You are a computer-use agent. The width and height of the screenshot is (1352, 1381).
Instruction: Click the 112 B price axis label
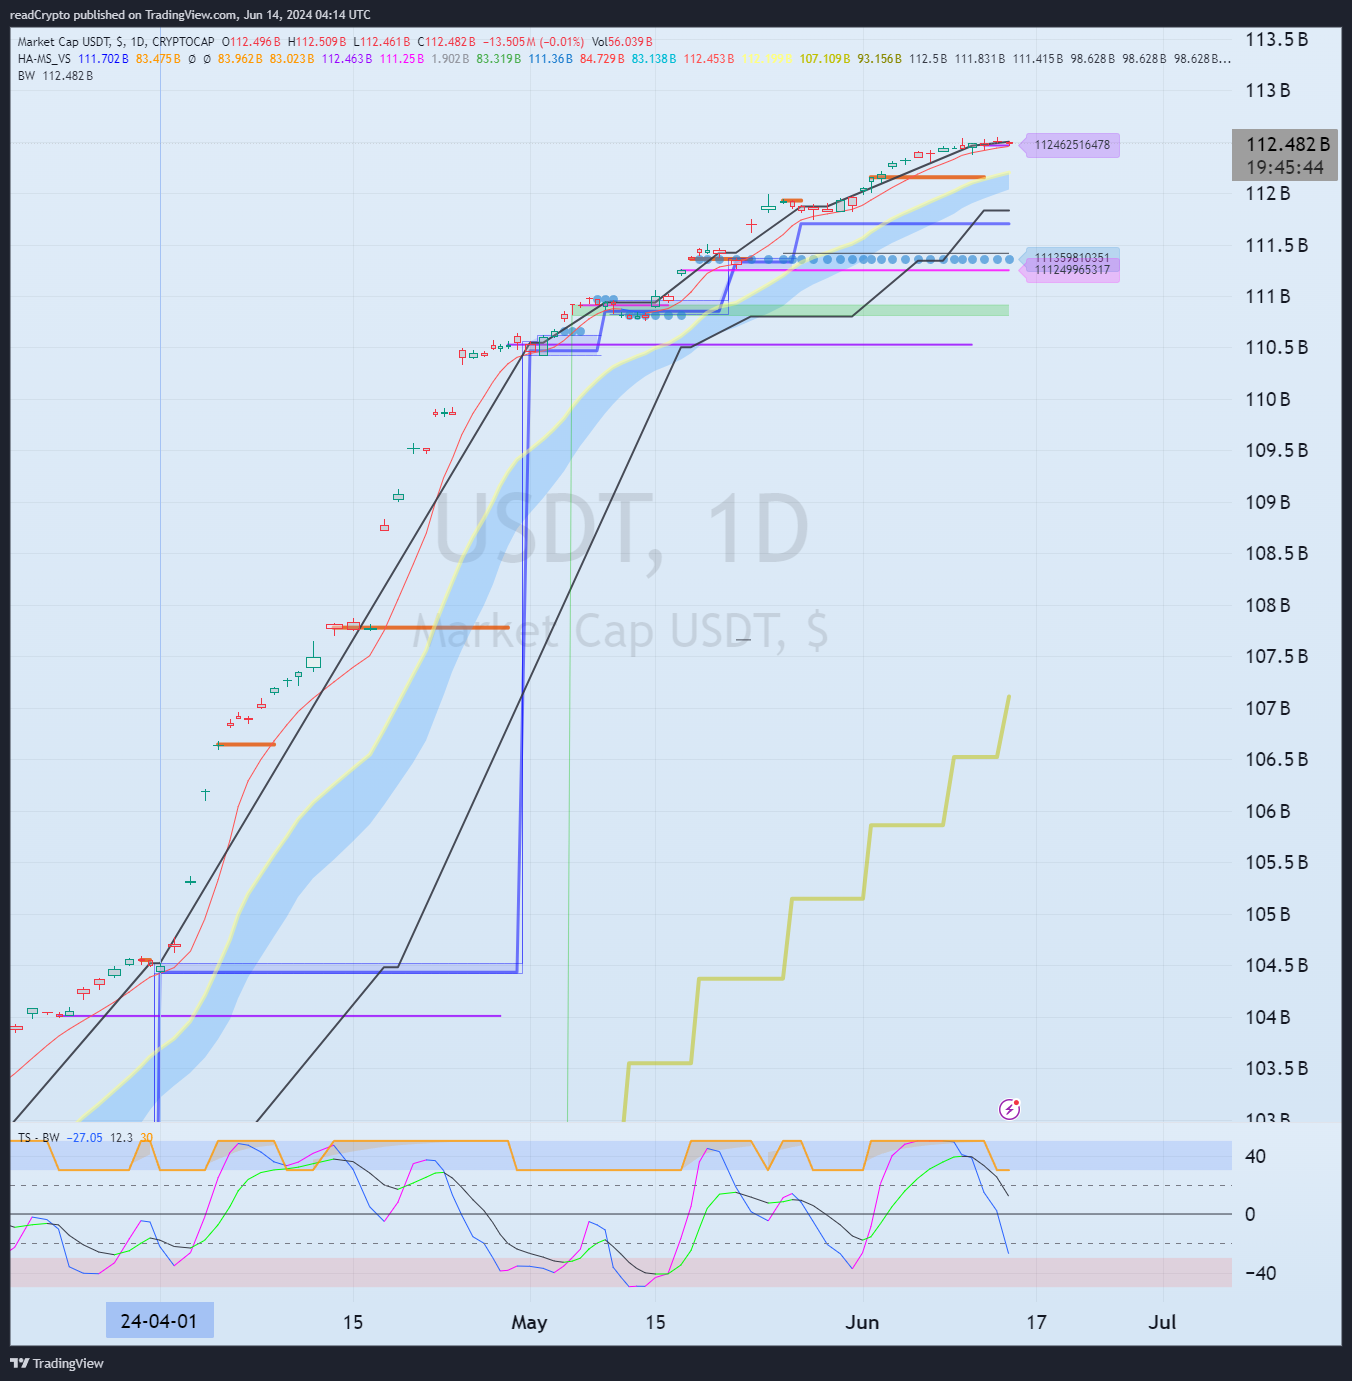(1267, 194)
